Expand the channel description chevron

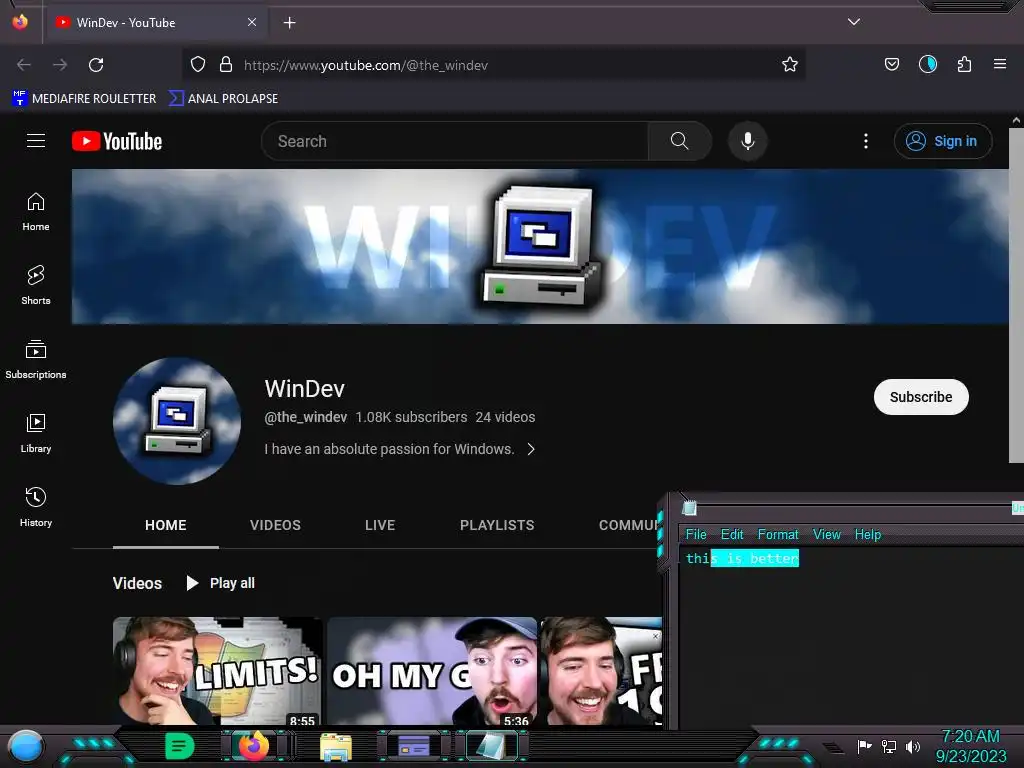(531, 449)
